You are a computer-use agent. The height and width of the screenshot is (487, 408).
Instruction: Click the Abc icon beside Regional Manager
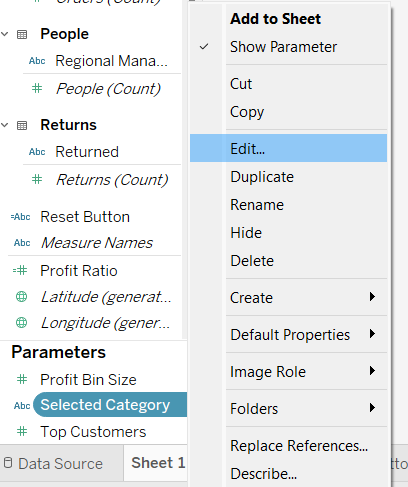(37, 61)
